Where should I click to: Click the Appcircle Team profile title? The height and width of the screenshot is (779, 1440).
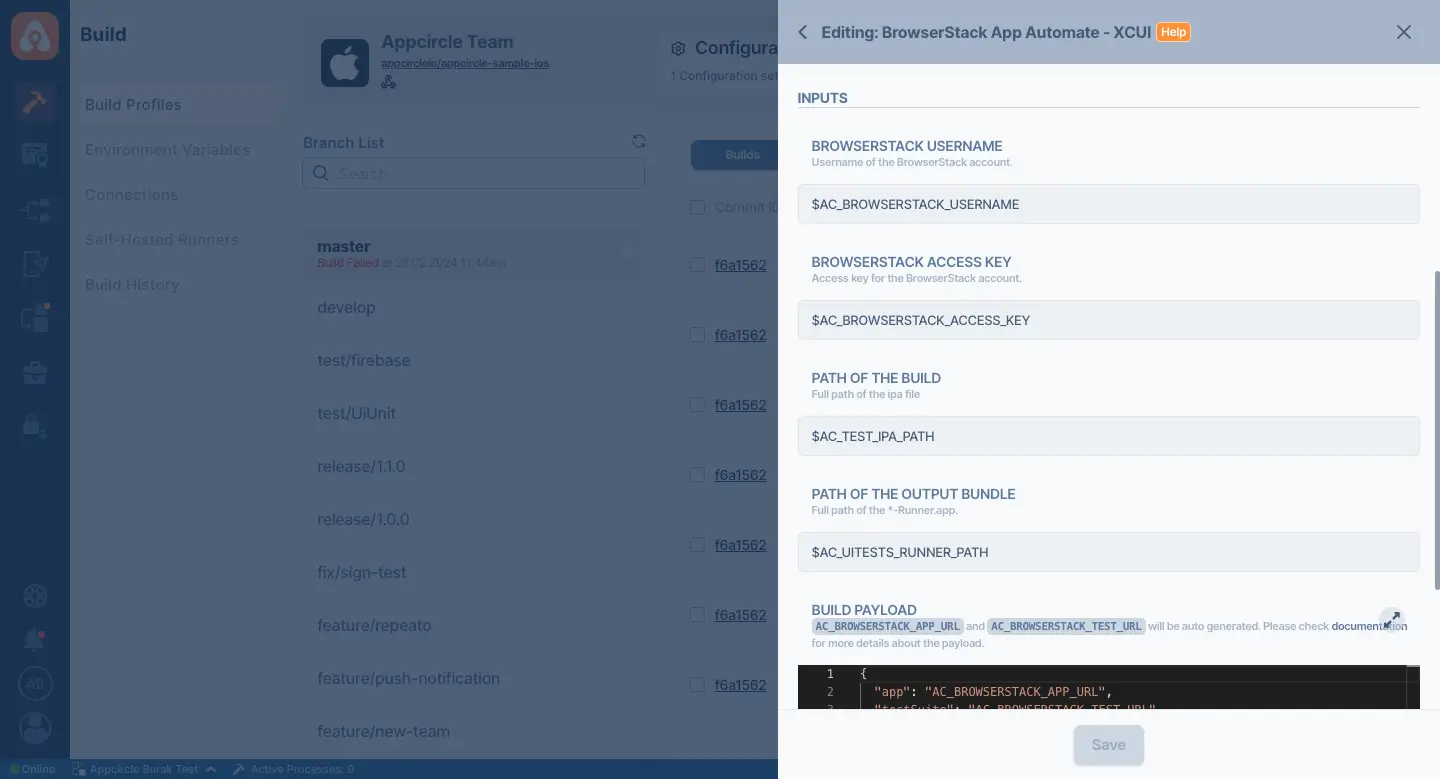[447, 42]
